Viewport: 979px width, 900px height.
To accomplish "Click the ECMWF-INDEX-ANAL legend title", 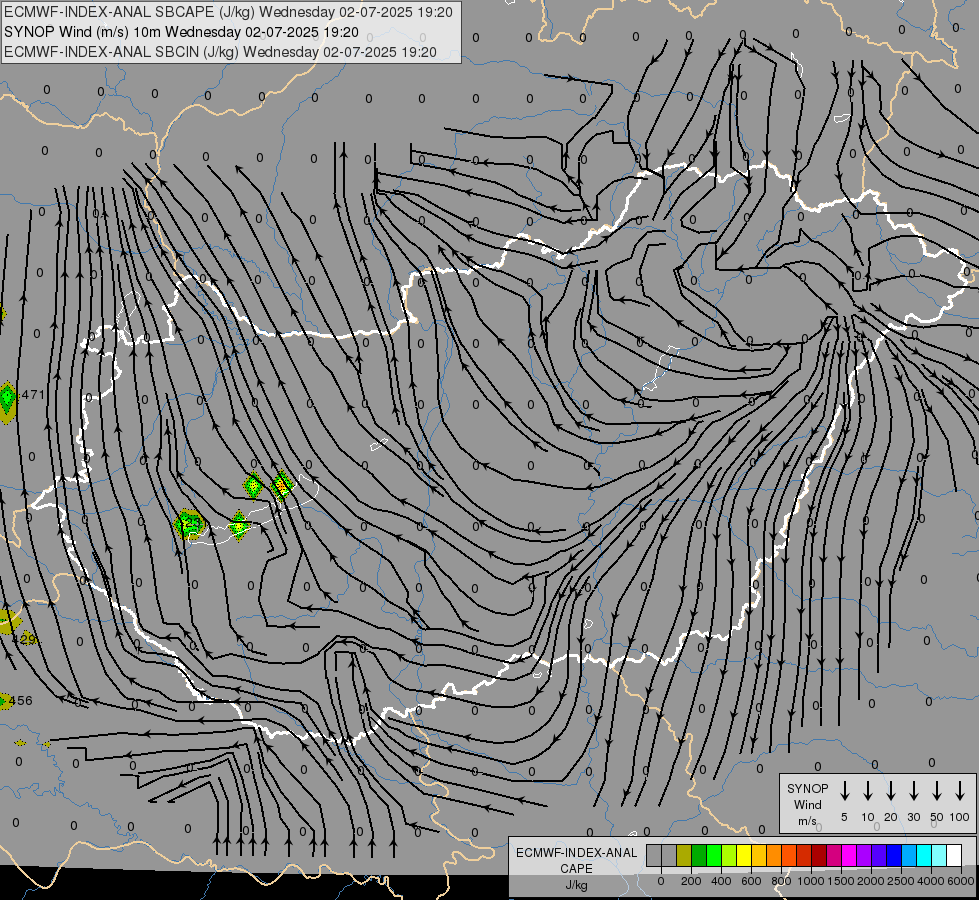I will coord(576,853).
